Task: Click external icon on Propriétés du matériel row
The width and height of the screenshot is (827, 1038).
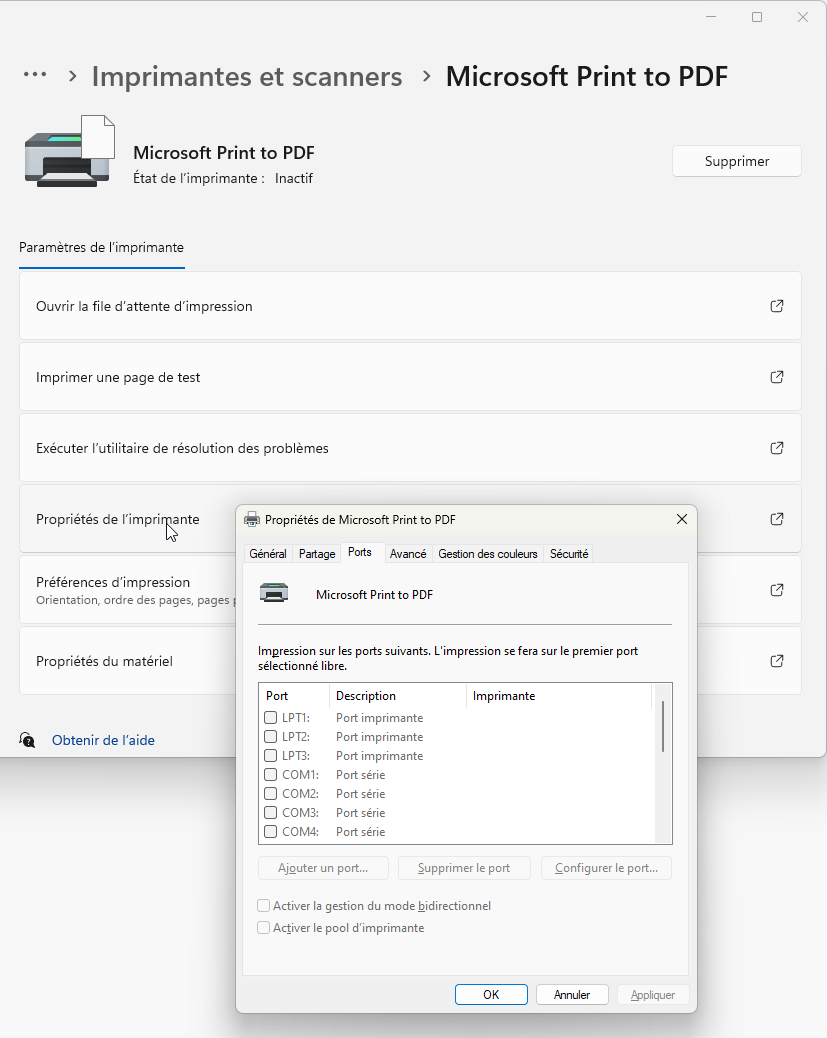Action: click(777, 661)
